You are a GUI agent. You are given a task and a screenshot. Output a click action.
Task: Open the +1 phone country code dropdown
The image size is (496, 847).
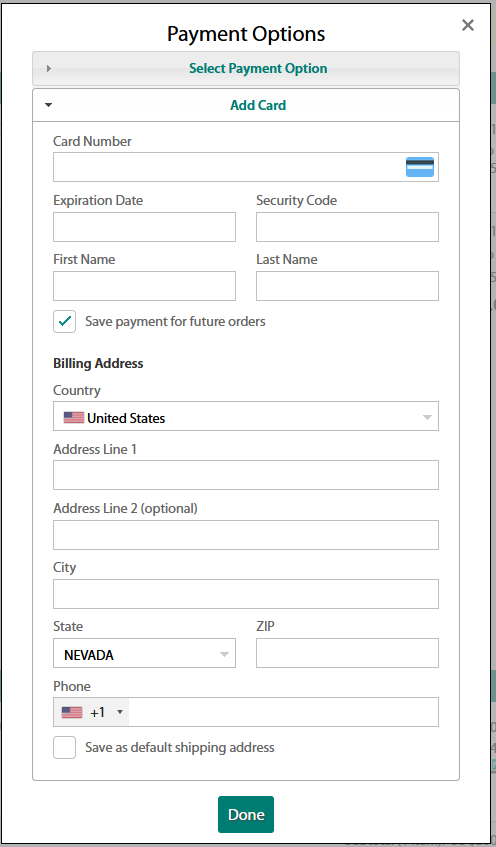pyautogui.click(x=91, y=712)
